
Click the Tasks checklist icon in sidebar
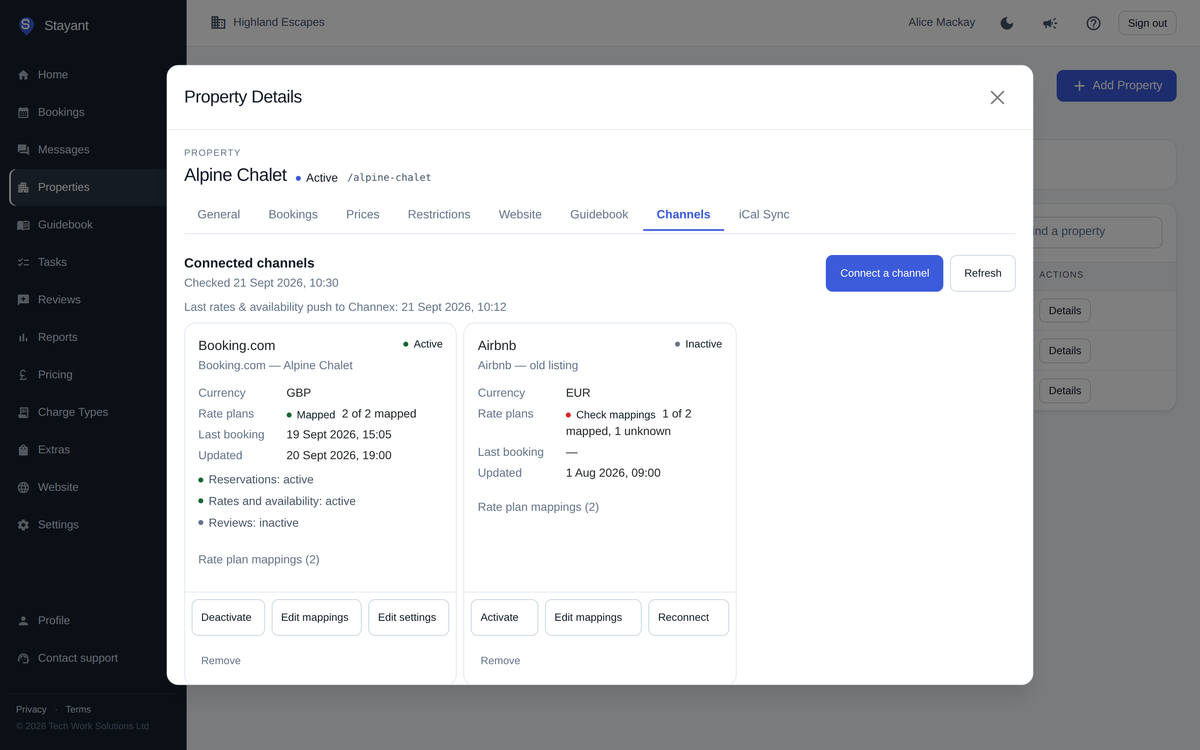(x=23, y=263)
